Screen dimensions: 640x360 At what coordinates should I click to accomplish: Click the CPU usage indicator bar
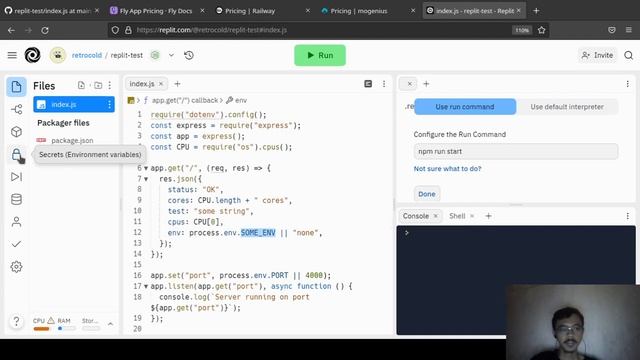tap(41, 329)
